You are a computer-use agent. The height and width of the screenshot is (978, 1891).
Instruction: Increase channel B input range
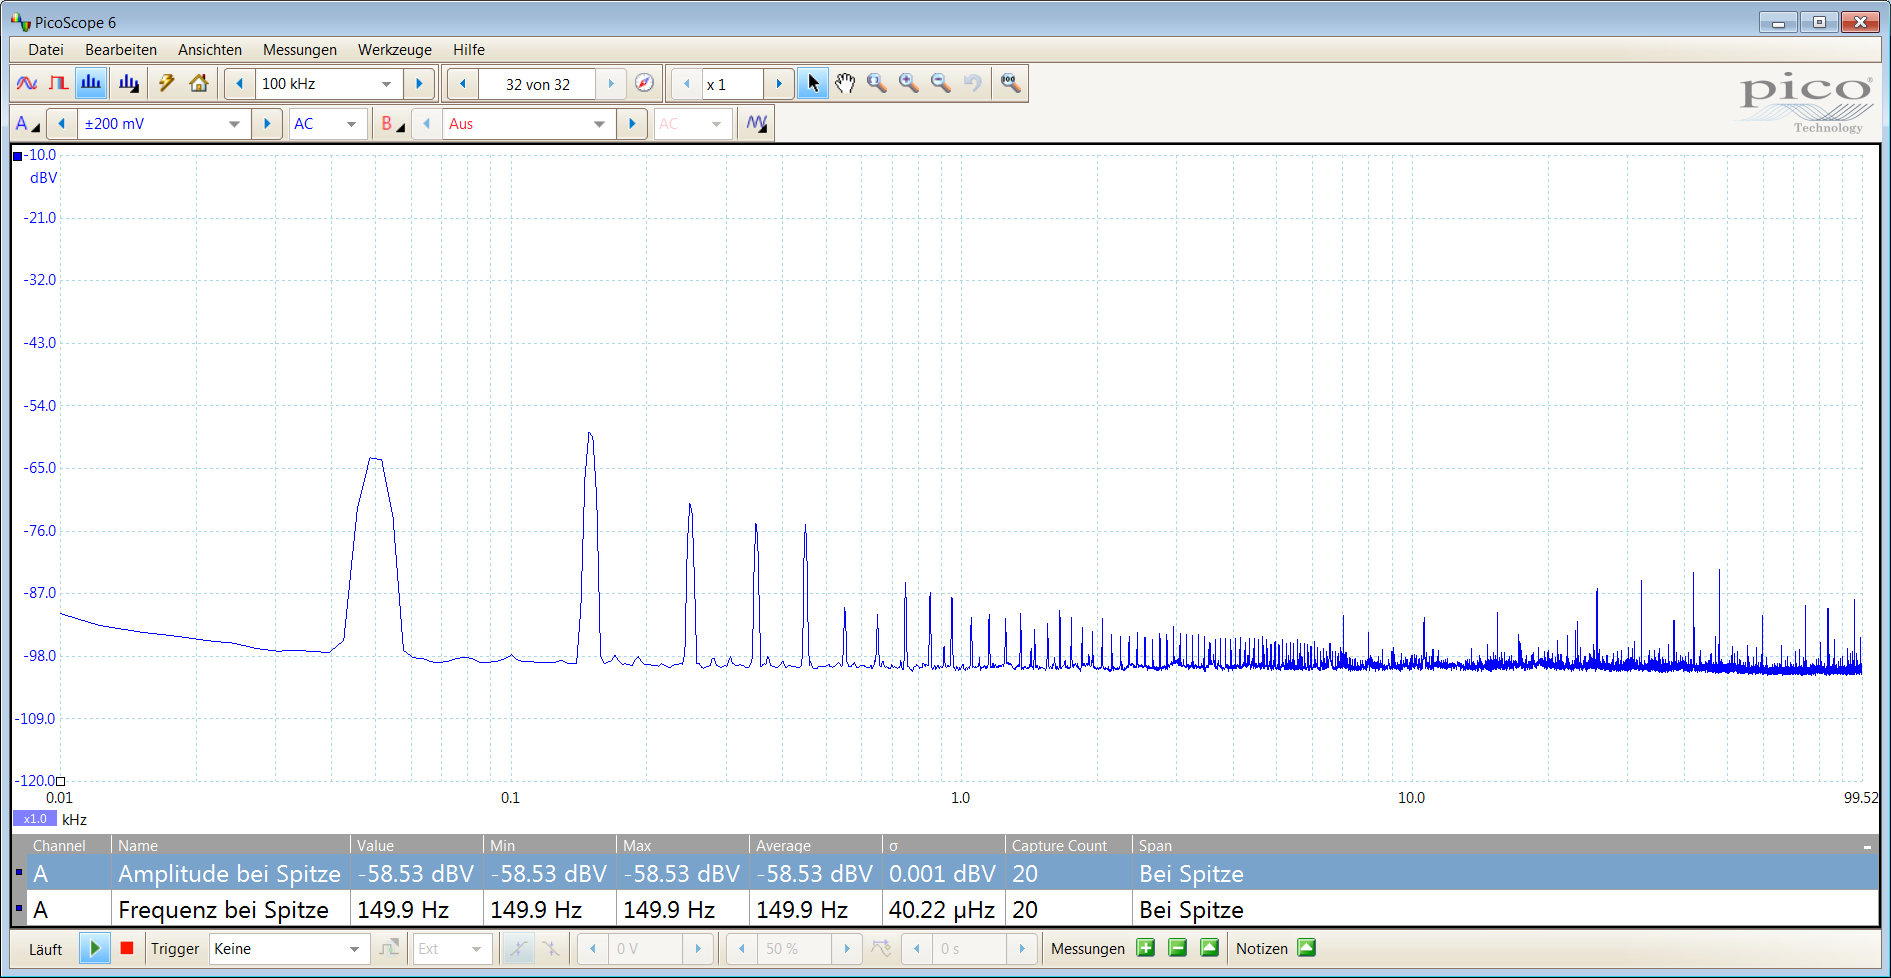(631, 124)
